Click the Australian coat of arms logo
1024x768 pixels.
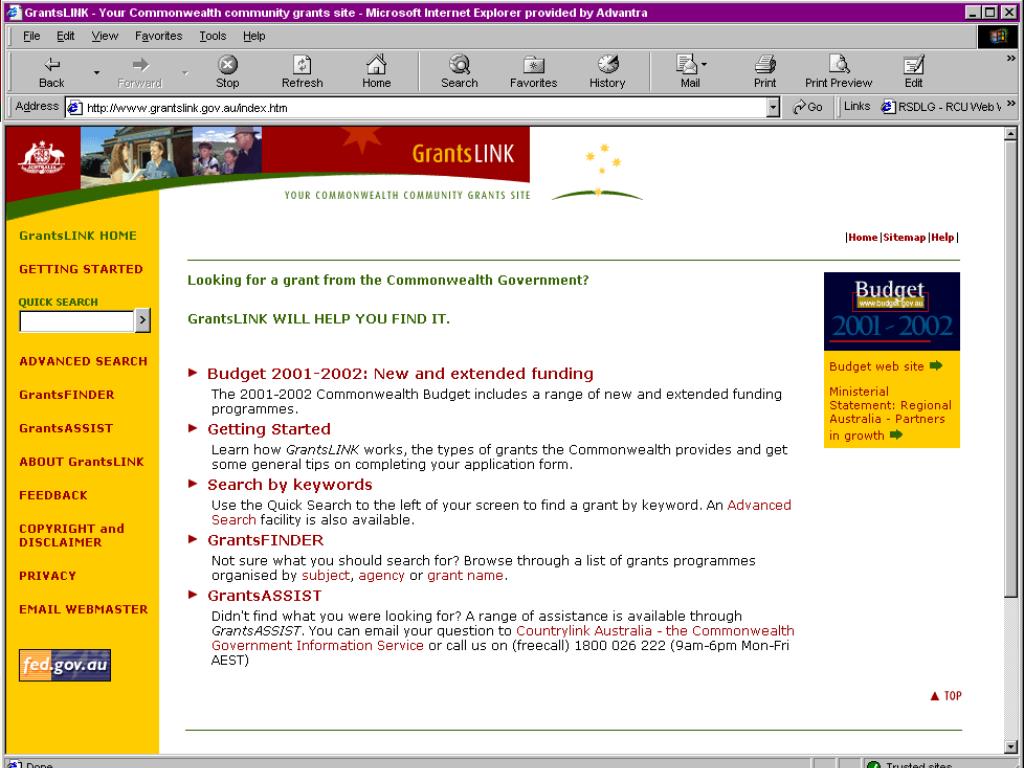click(42, 158)
